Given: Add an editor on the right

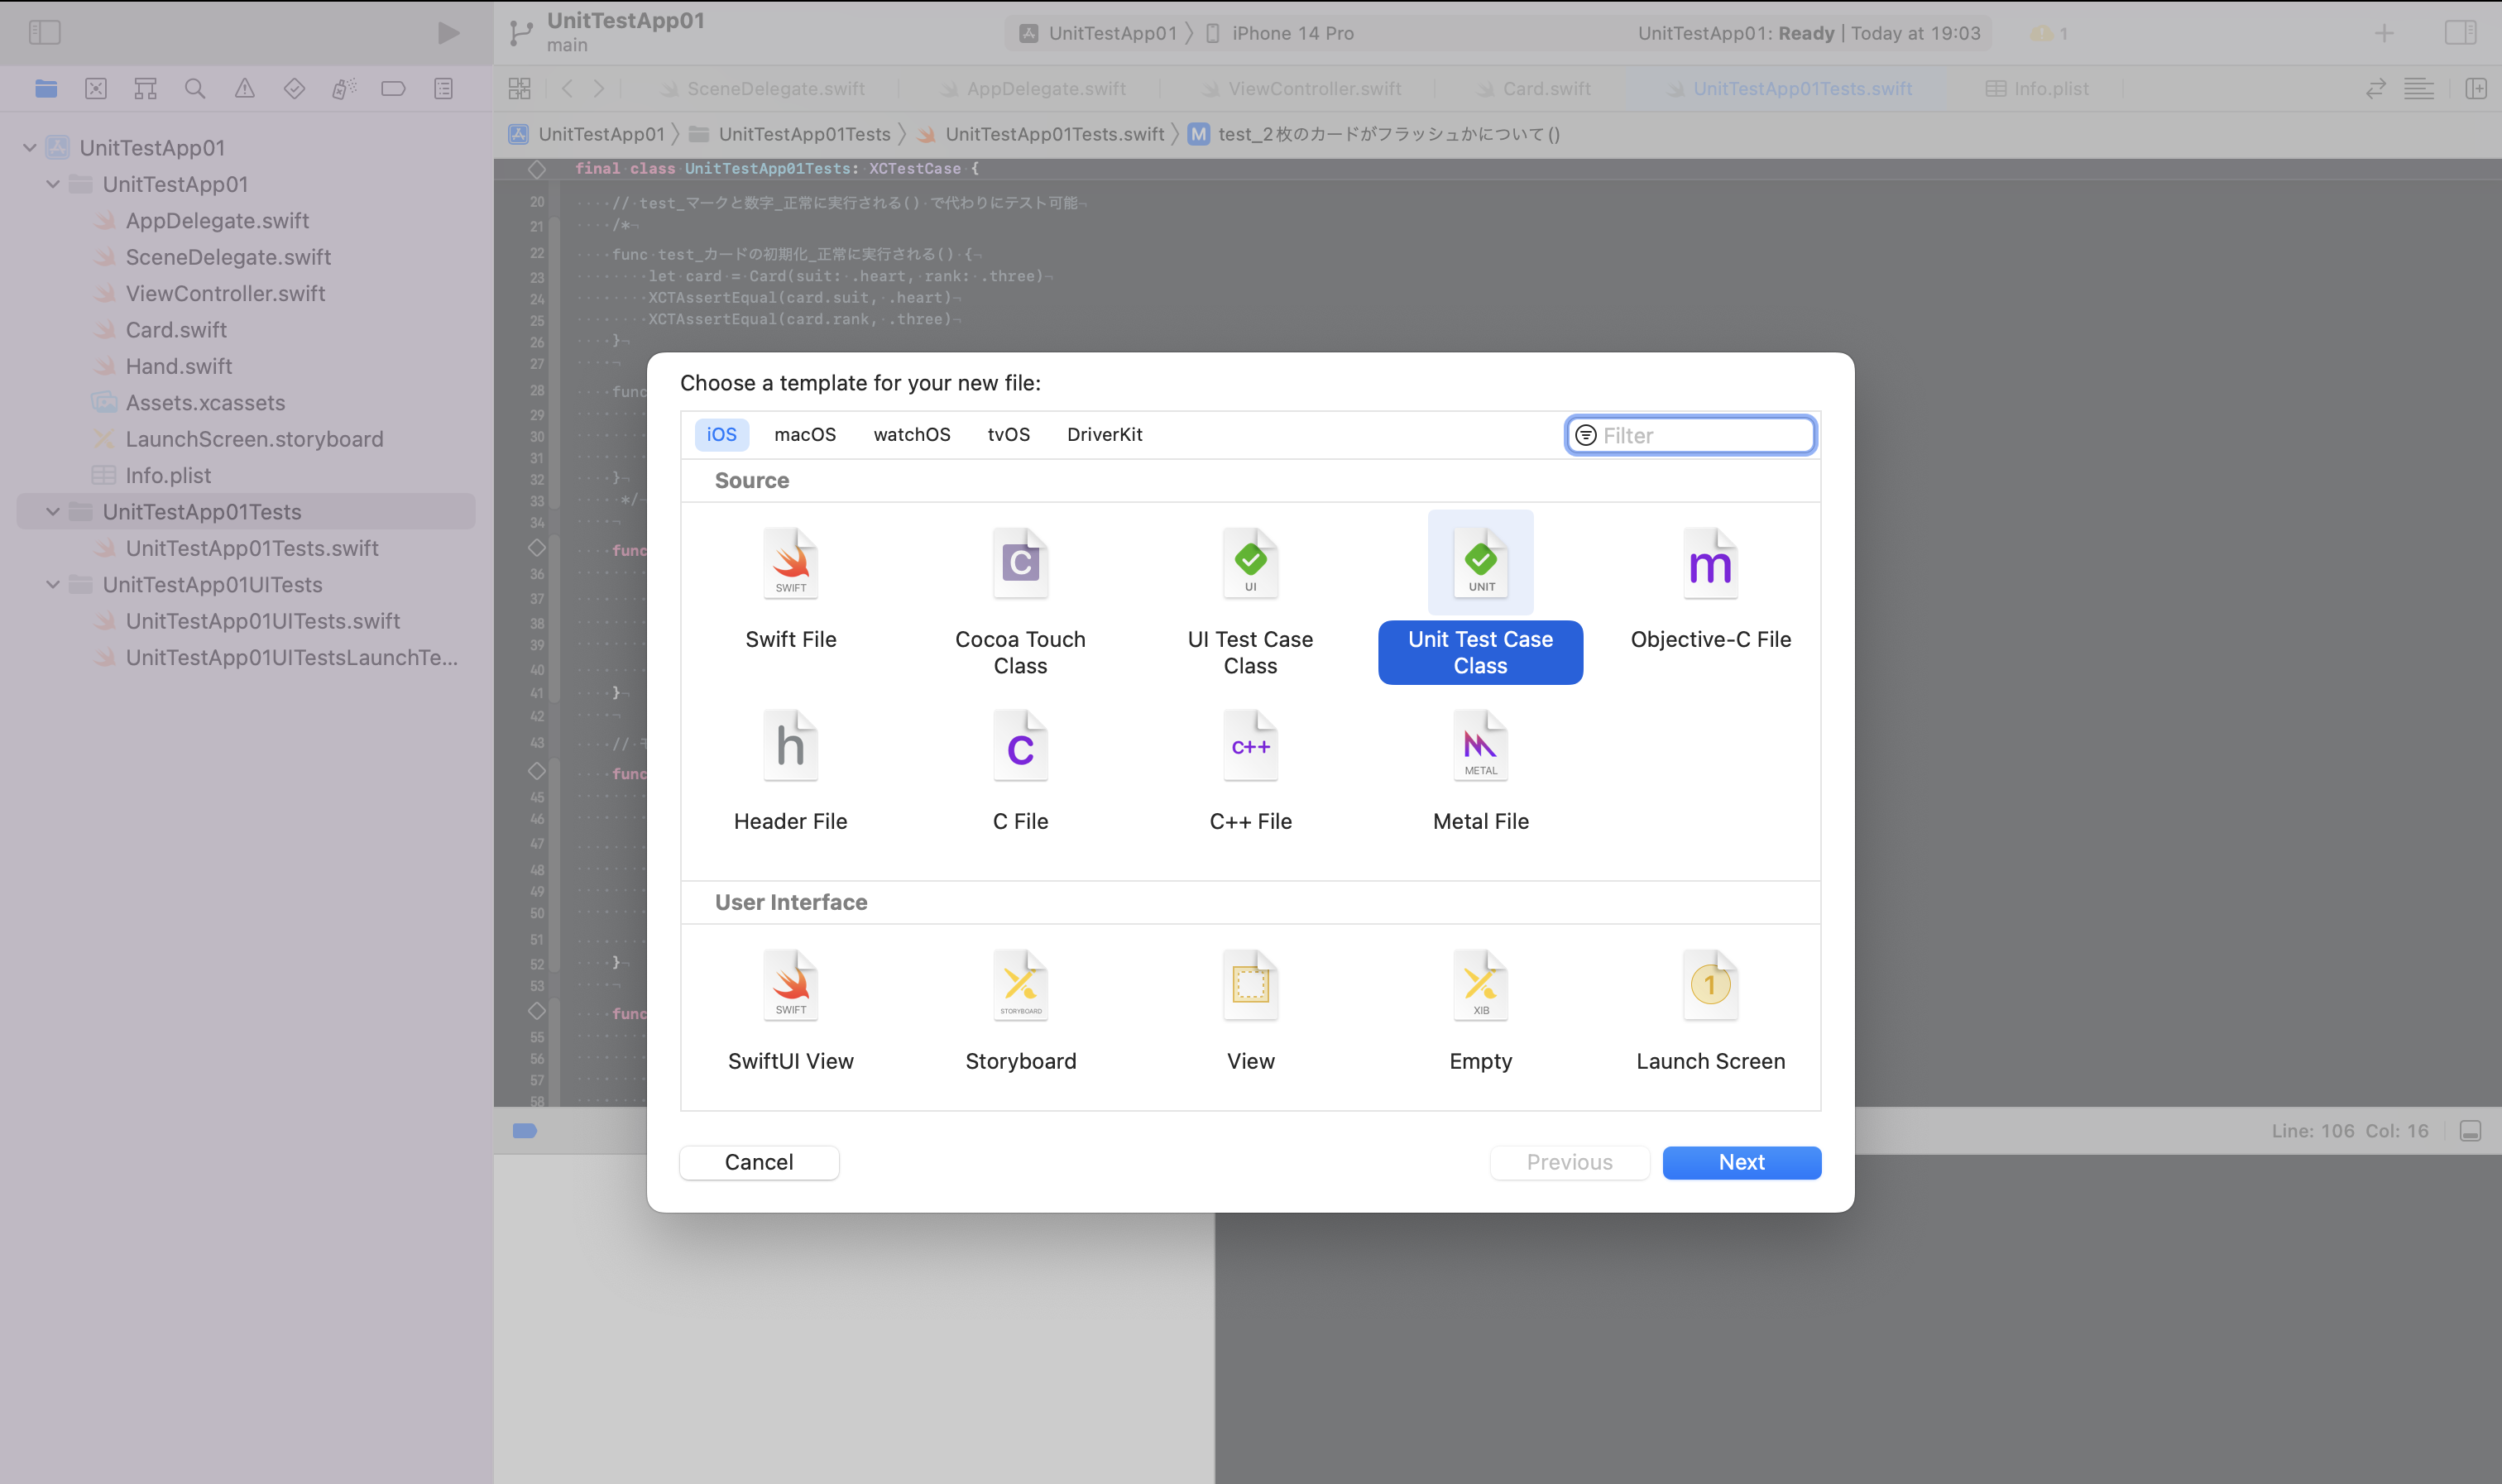Looking at the screenshot, I should (x=2476, y=89).
